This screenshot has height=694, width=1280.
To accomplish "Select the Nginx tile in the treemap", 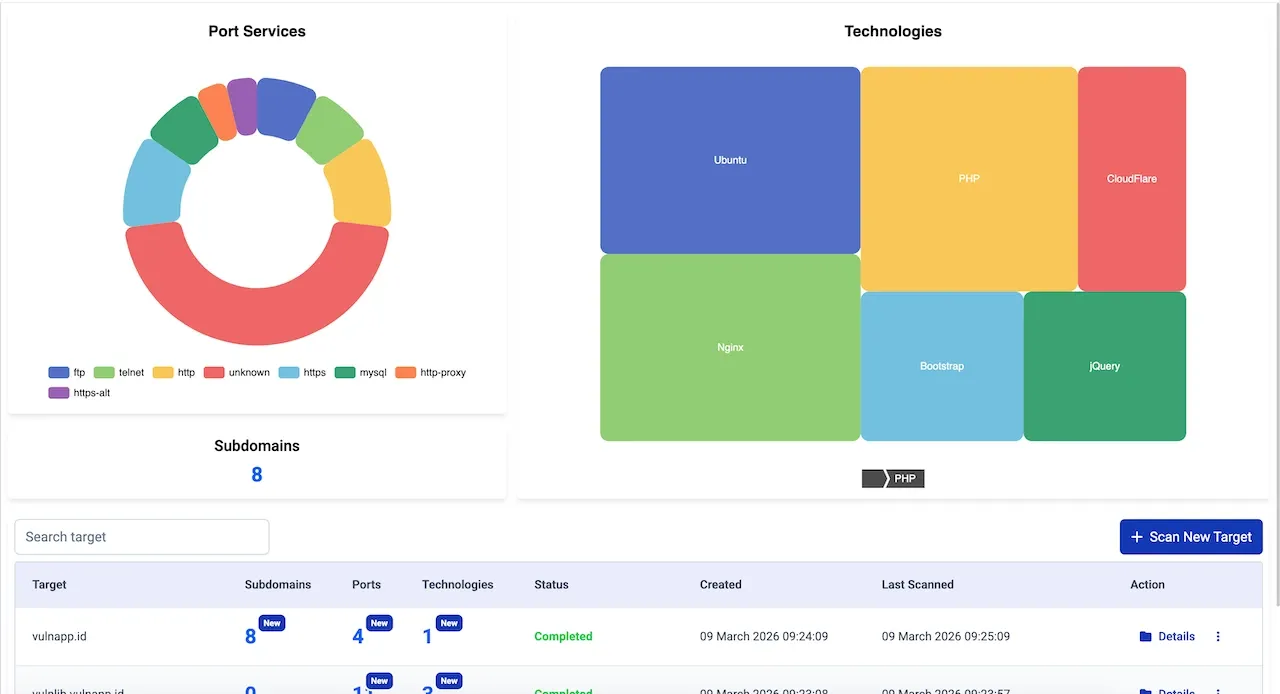I will pyautogui.click(x=730, y=348).
